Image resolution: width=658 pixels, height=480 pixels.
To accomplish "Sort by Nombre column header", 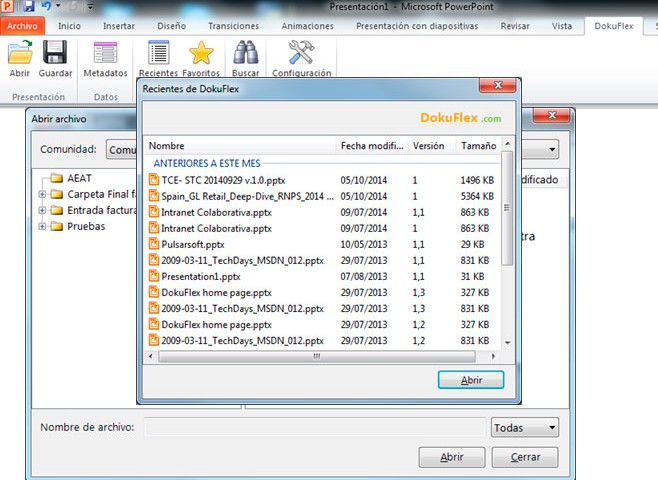I will [240, 146].
